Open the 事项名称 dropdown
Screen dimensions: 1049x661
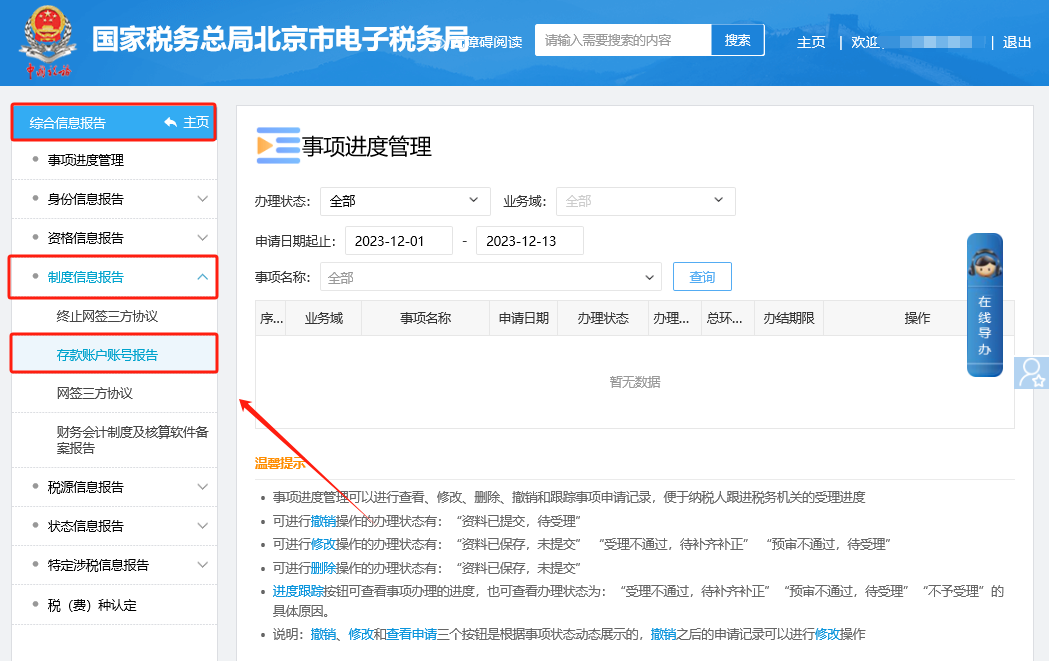(490, 277)
